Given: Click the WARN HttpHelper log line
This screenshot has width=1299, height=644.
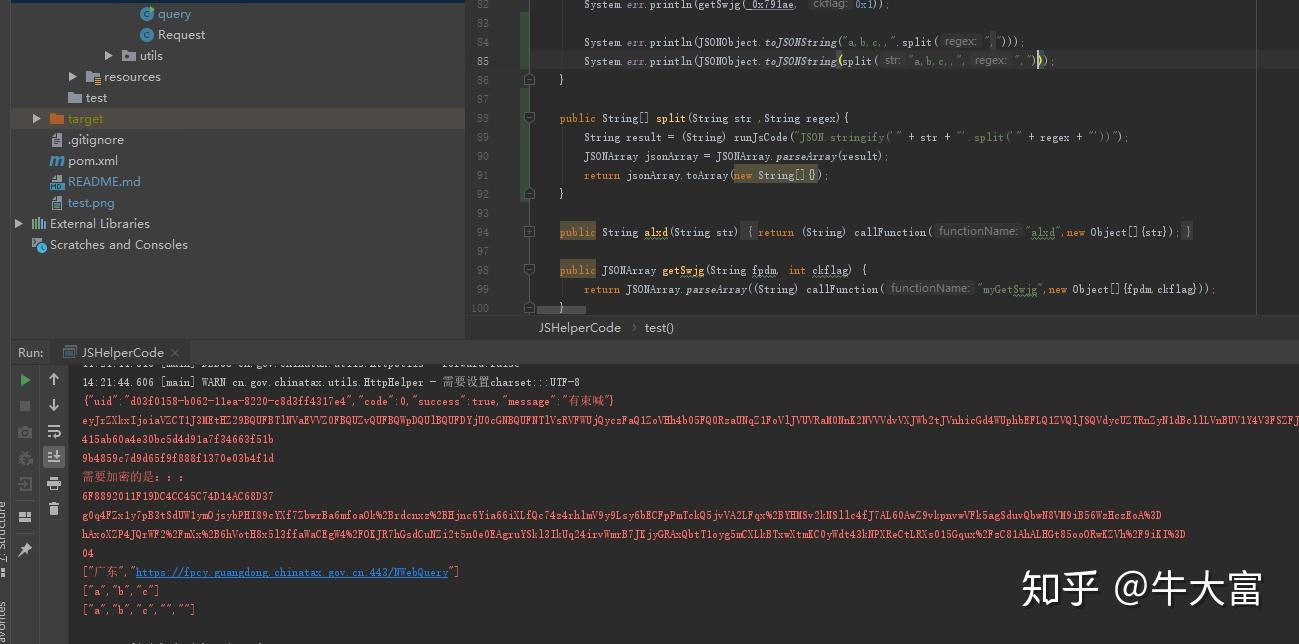Looking at the screenshot, I should click(331, 382).
